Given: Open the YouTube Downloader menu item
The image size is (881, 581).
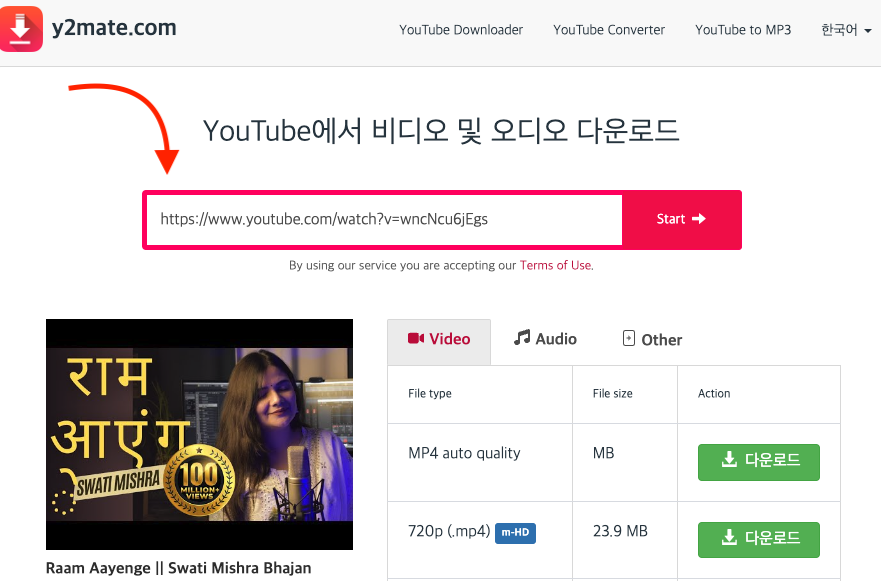Looking at the screenshot, I should 460,30.
